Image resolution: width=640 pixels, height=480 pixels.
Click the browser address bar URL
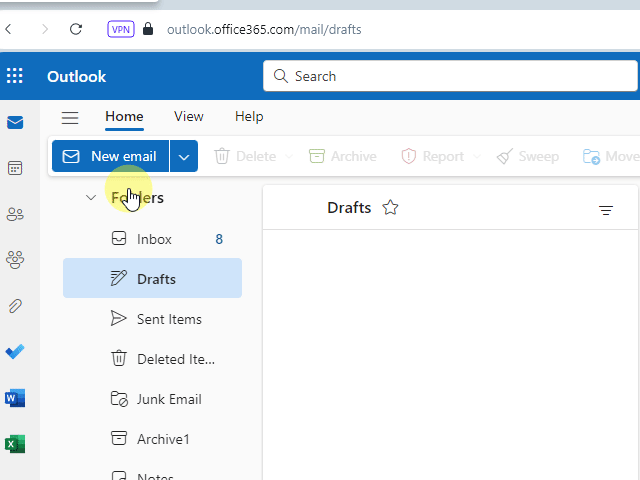pyautogui.click(x=264, y=29)
